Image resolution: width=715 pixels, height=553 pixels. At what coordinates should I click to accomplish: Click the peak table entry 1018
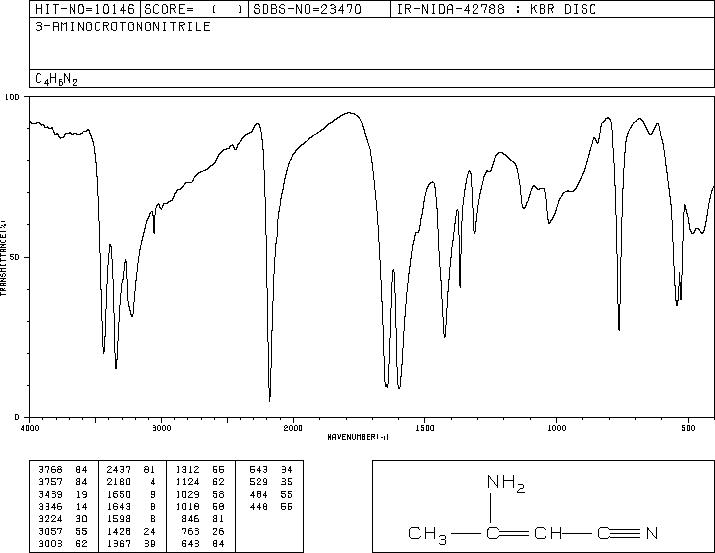(187, 506)
